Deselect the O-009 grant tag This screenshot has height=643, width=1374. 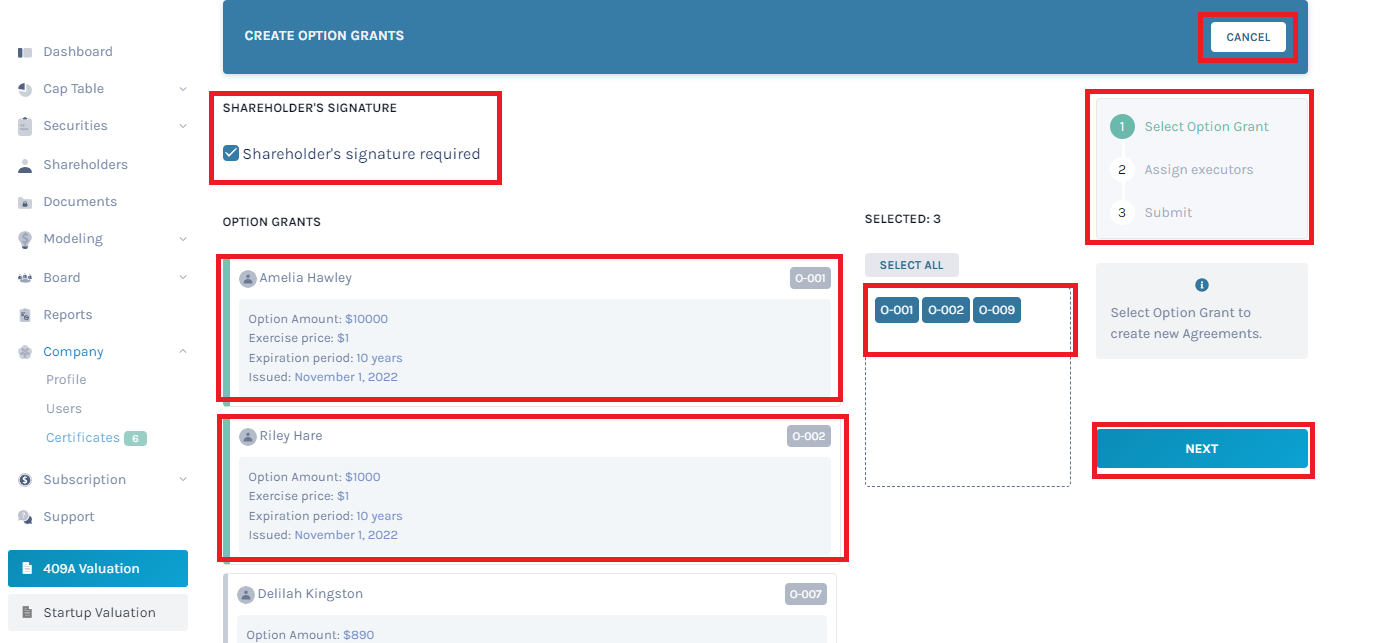click(996, 310)
